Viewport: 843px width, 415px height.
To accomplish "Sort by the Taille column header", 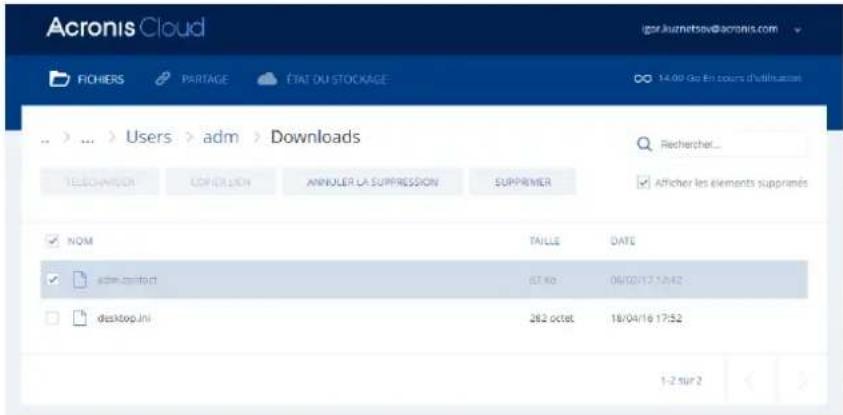I will [x=545, y=241].
